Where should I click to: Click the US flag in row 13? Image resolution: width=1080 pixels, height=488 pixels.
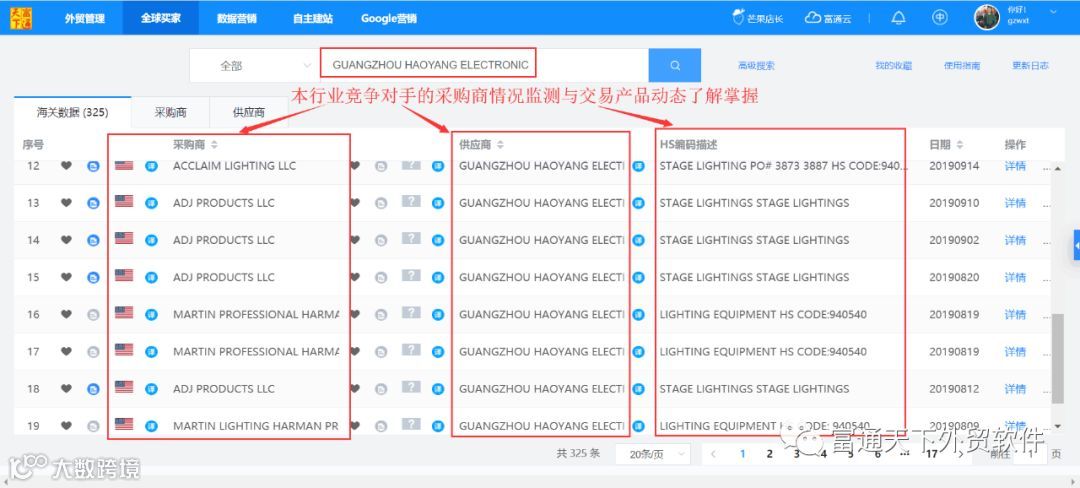(x=124, y=201)
